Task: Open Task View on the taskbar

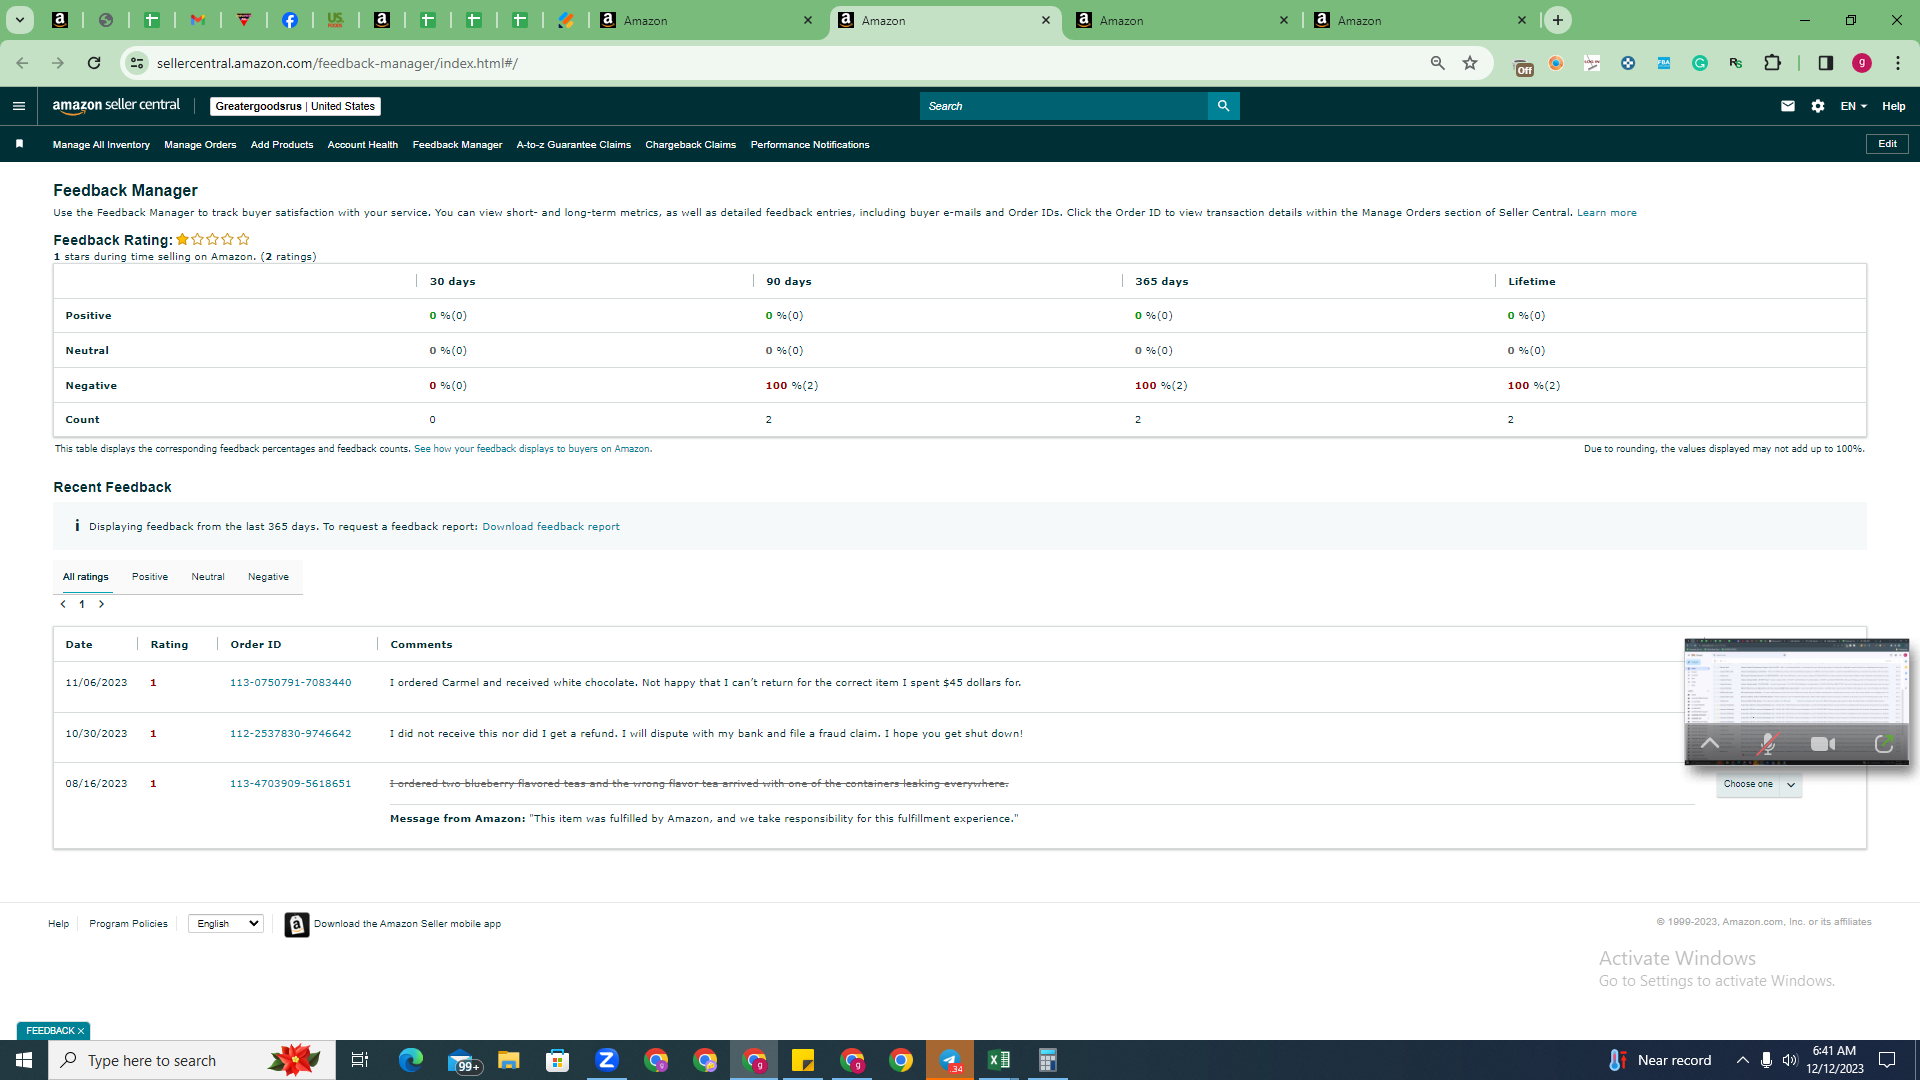Action: 360,1060
